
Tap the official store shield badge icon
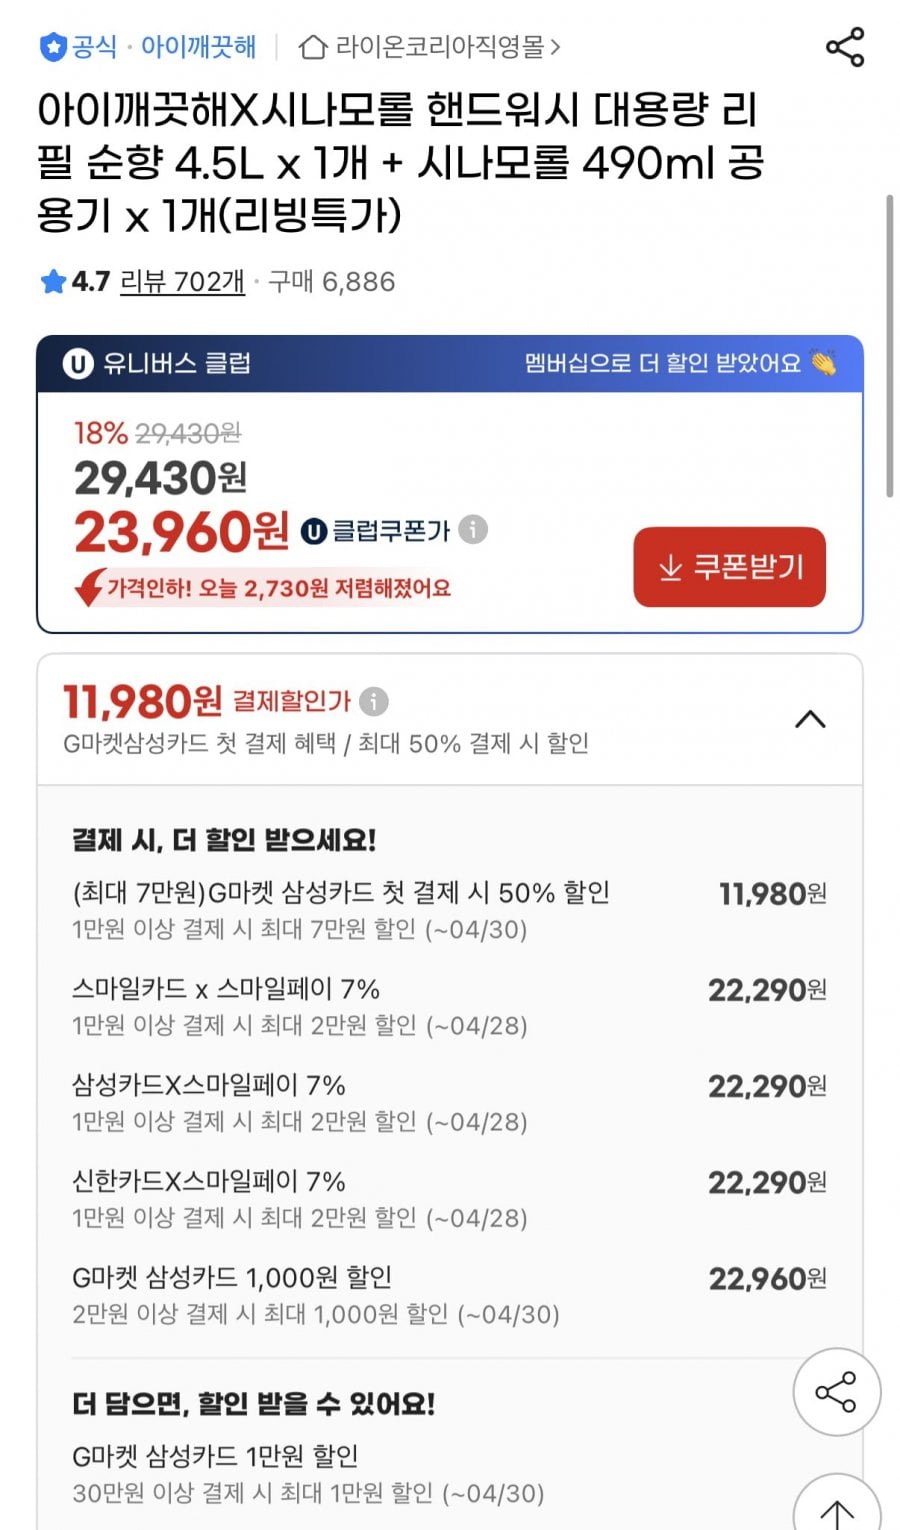pyautogui.click(x=52, y=47)
